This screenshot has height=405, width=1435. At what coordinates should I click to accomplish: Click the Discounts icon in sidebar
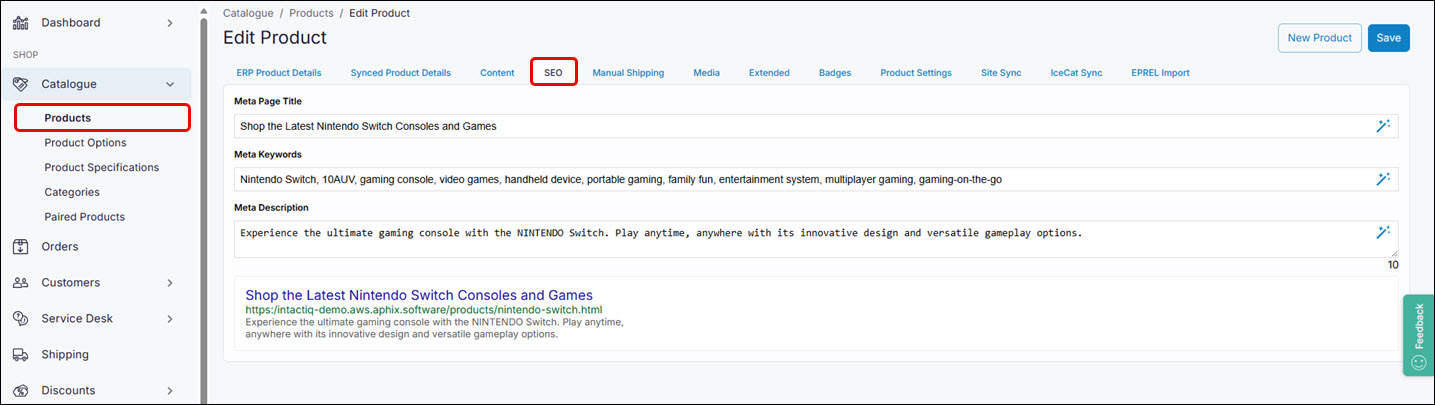(20, 390)
